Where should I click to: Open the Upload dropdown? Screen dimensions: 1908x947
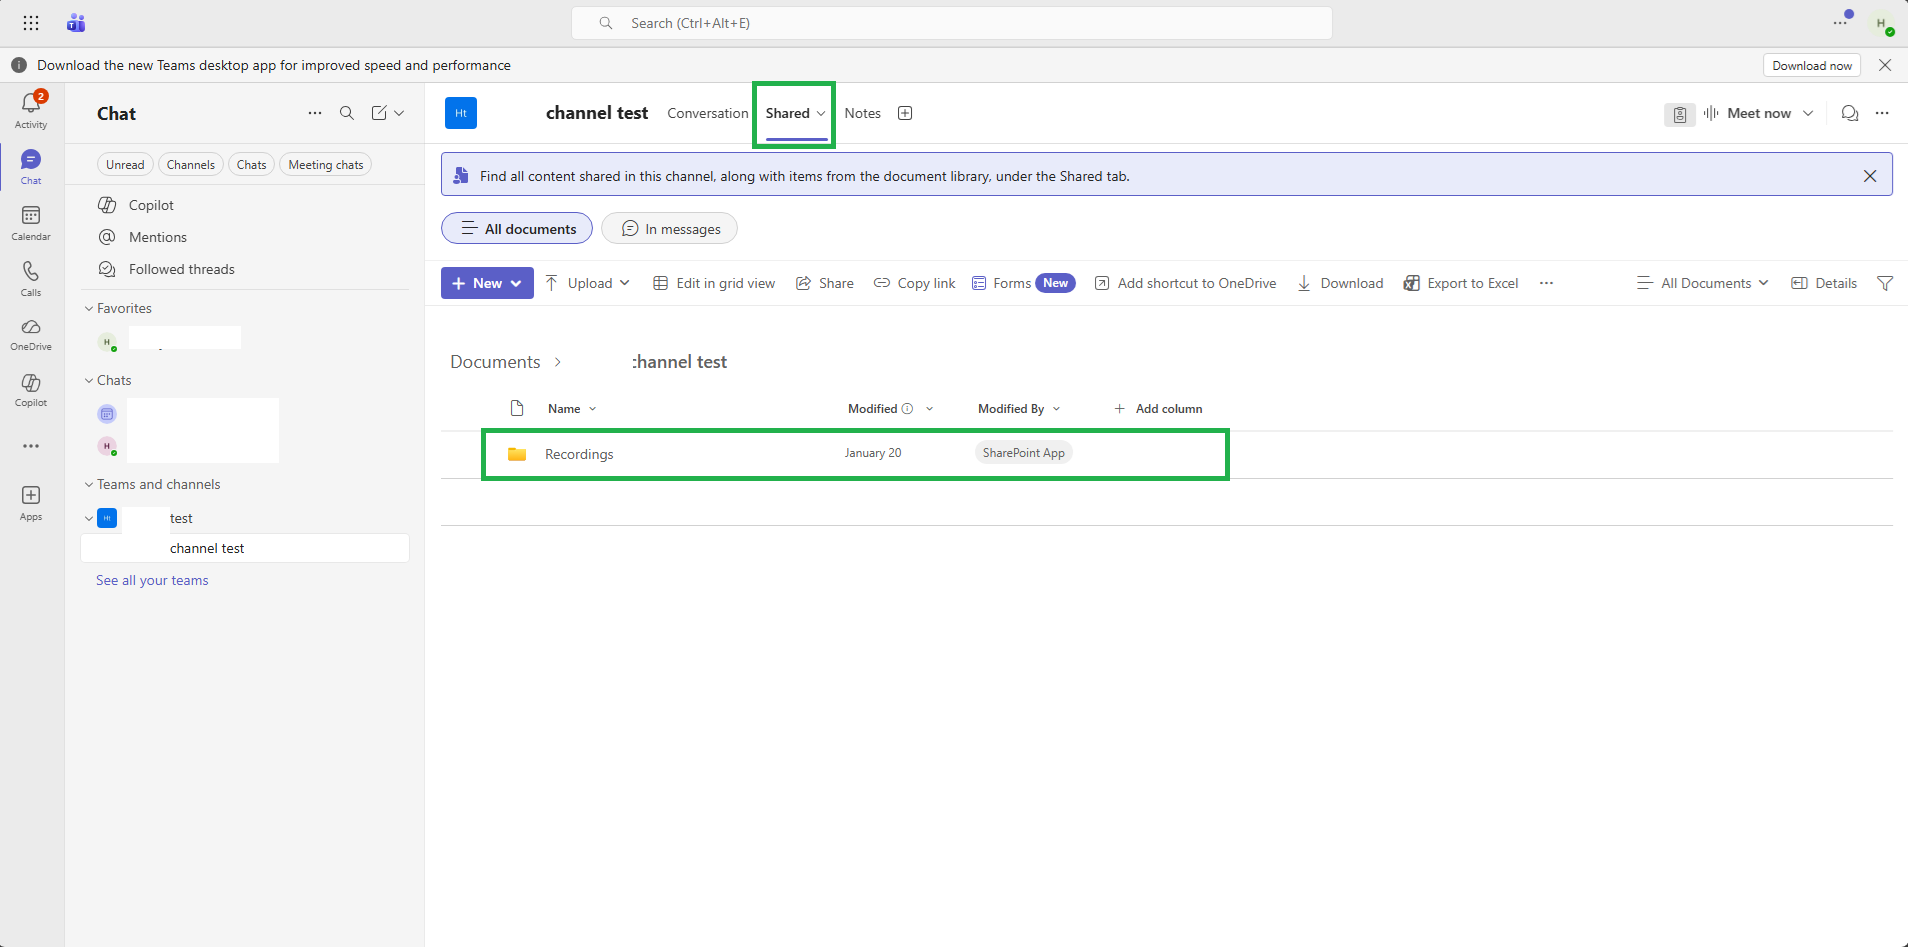(x=588, y=283)
